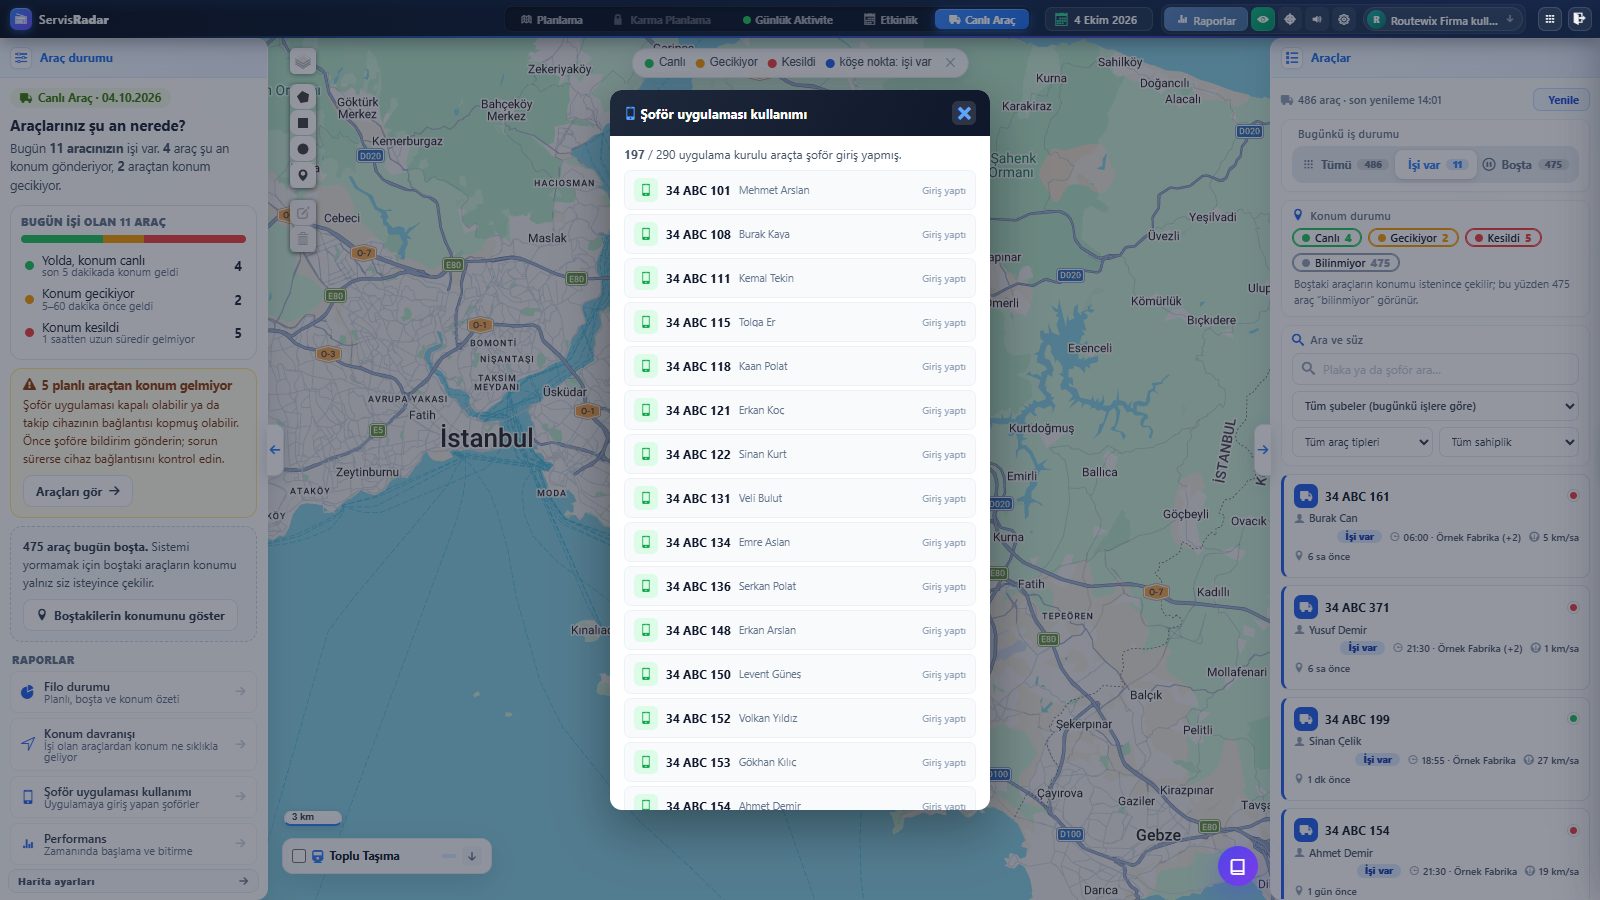Click phone icon on 34 ABC 131 row
Image resolution: width=1600 pixels, height=900 pixels.
646,498
